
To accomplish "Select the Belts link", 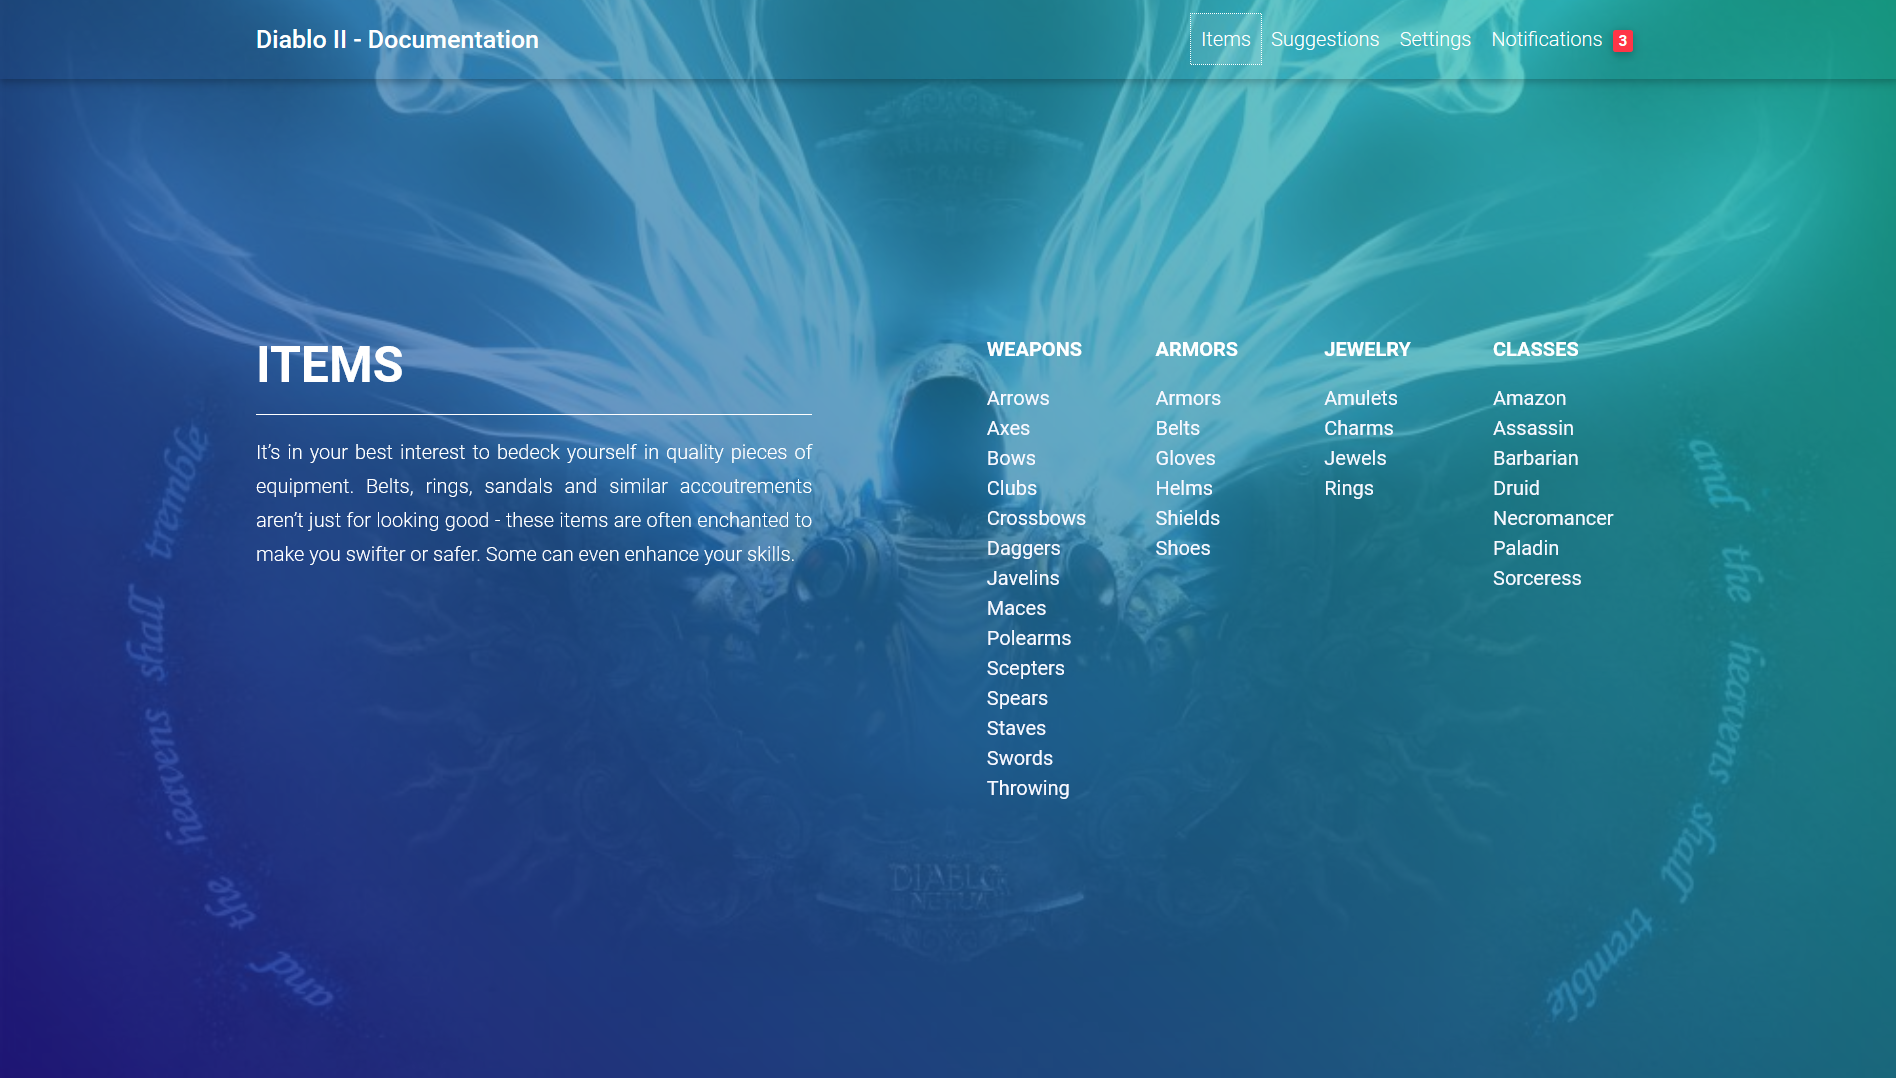I will 1178,428.
